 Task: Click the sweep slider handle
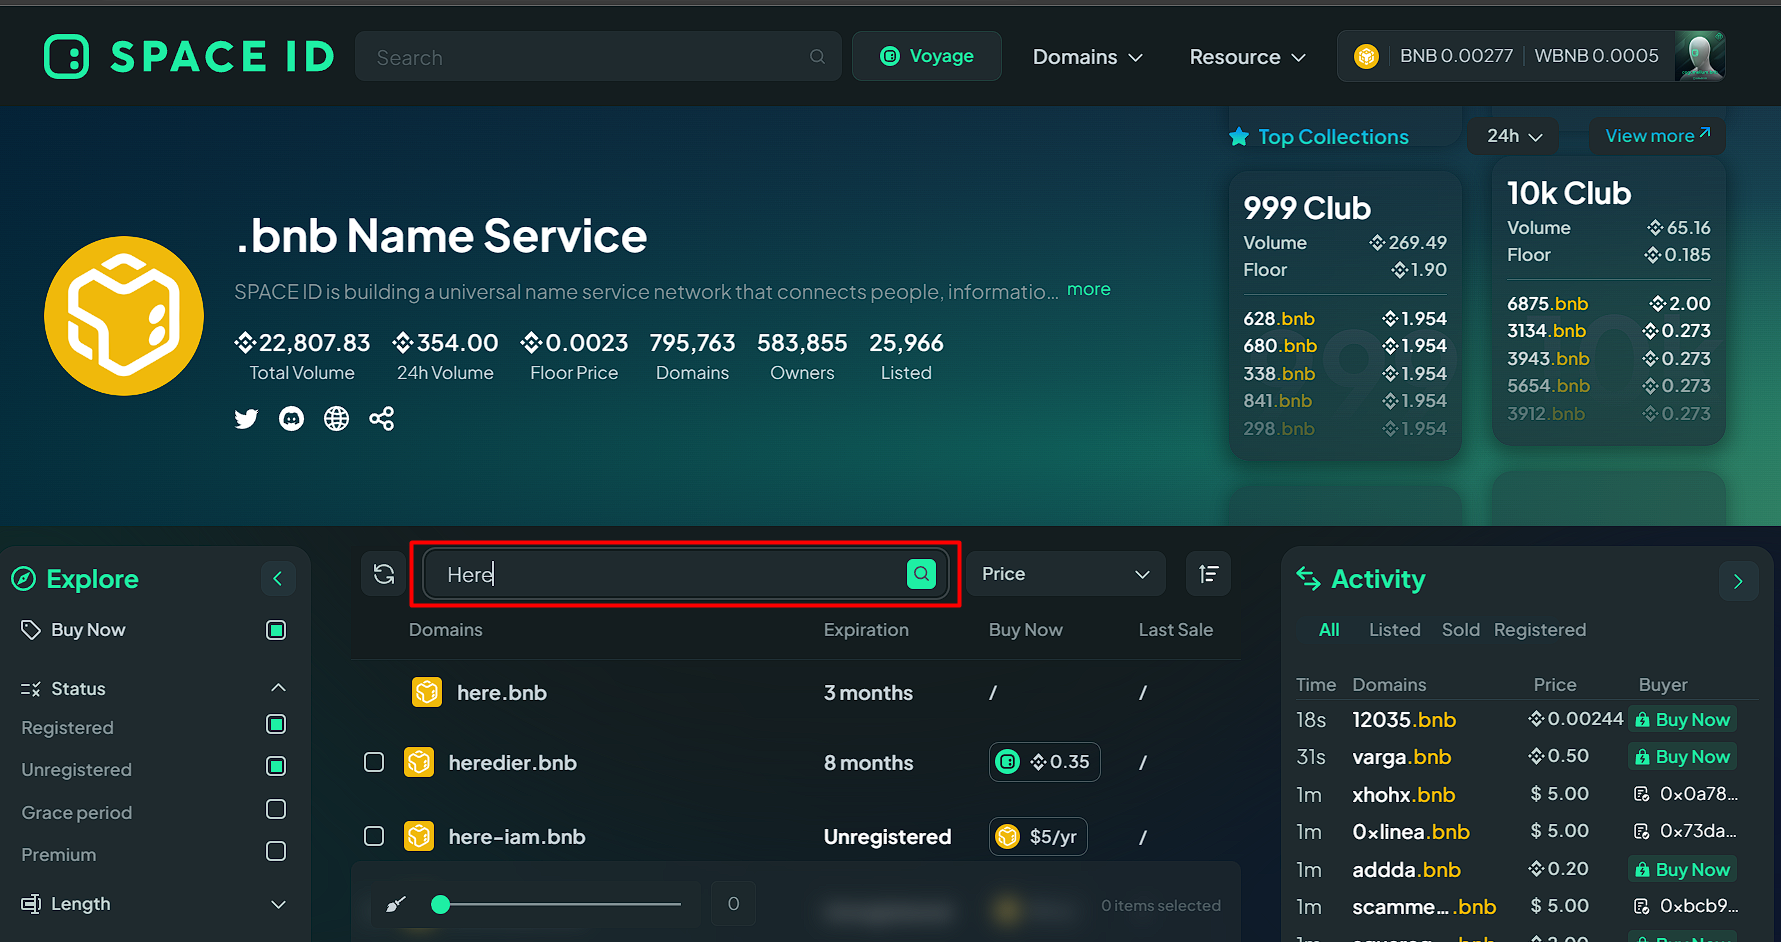[440, 905]
